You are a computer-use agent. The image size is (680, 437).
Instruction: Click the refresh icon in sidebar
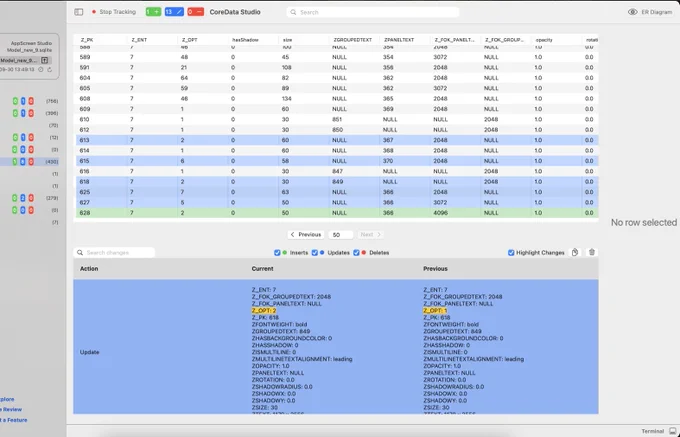pyautogui.click(x=49, y=69)
